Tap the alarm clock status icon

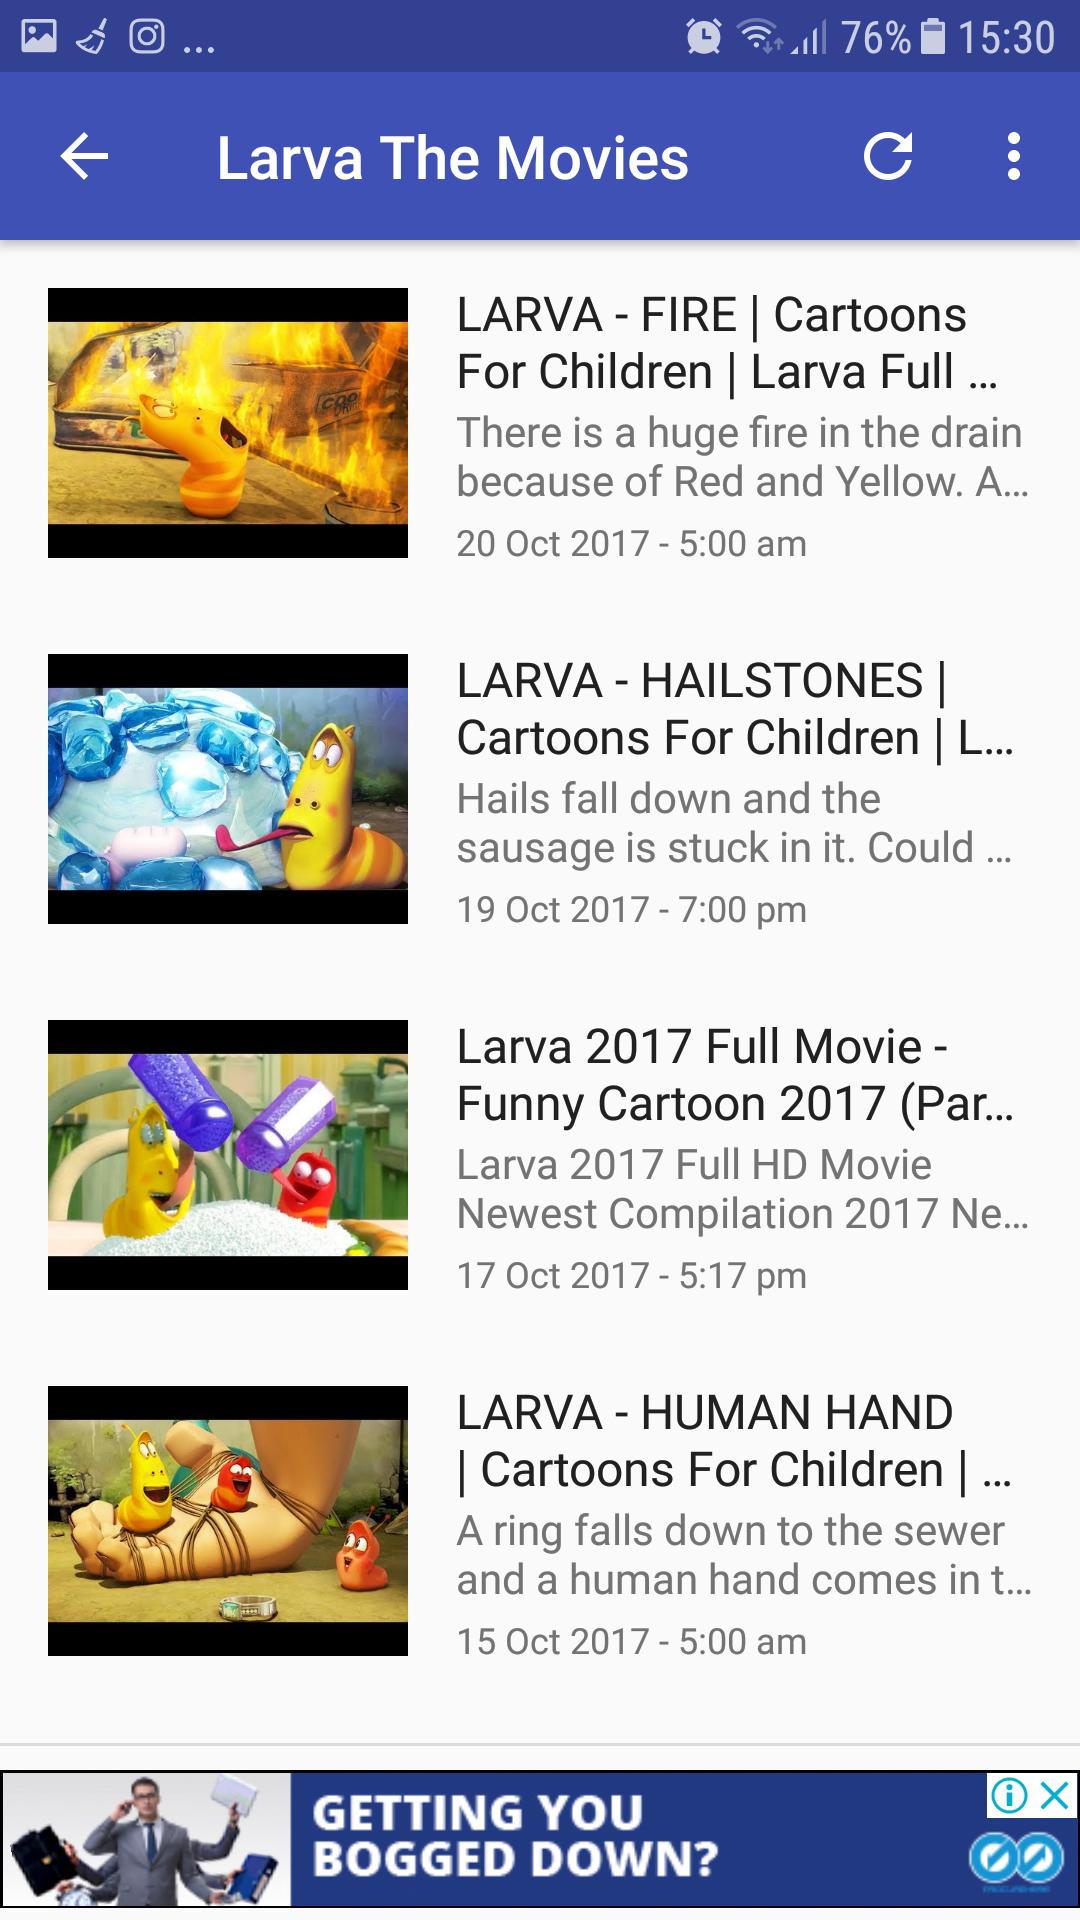pos(704,37)
